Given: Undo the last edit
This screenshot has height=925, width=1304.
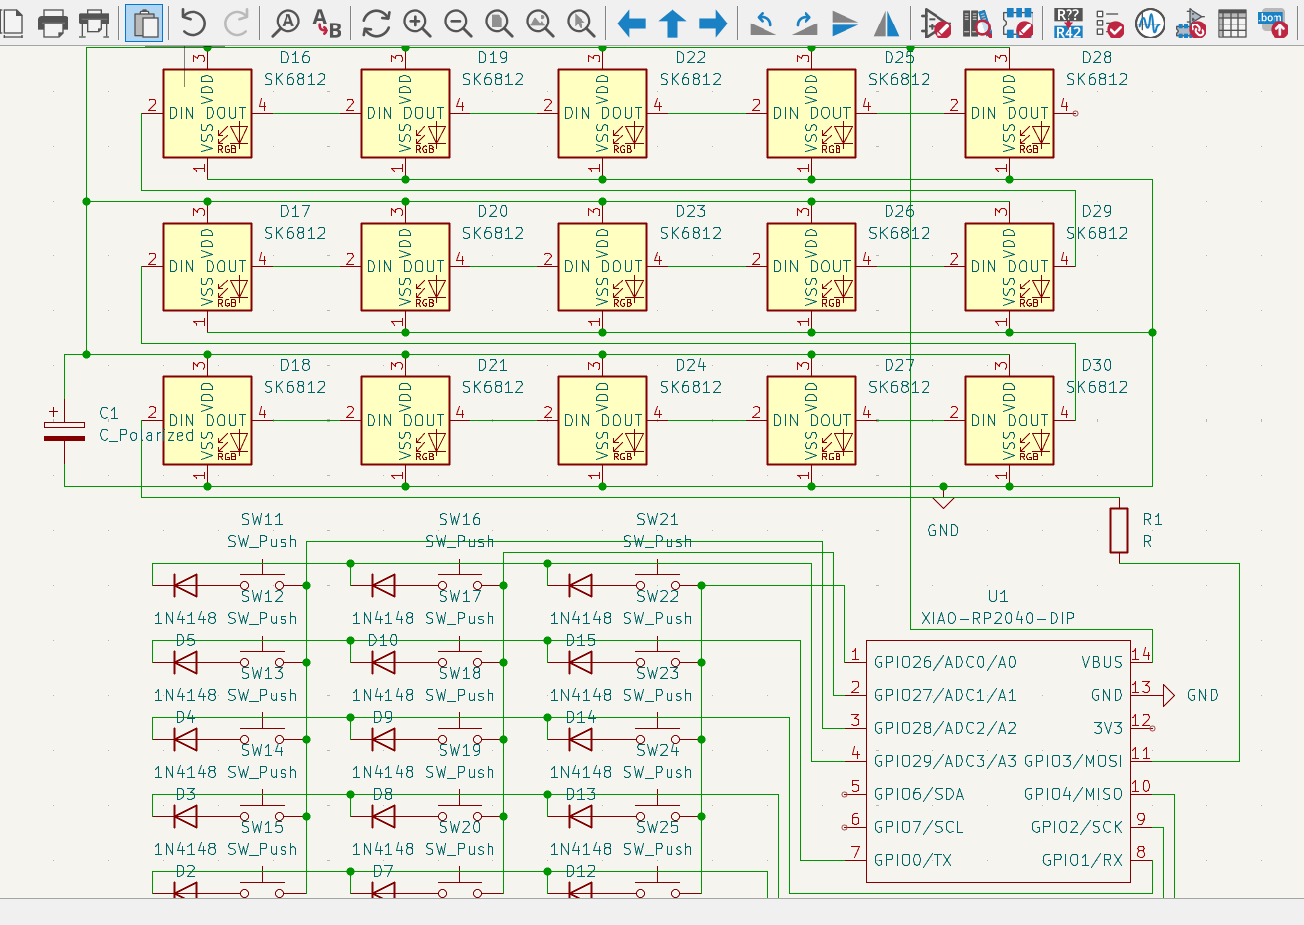Looking at the screenshot, I should tap(194, 22).
